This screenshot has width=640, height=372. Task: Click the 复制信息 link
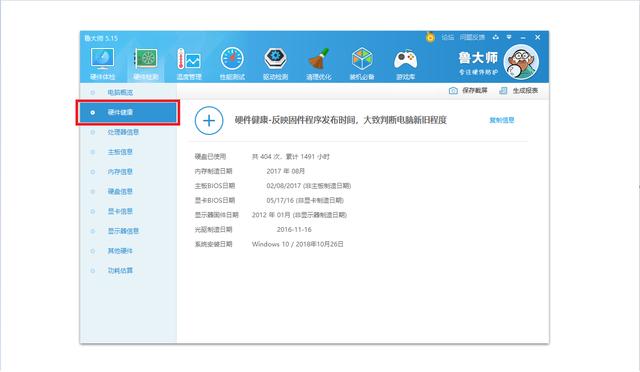click(x=502, y=120)
